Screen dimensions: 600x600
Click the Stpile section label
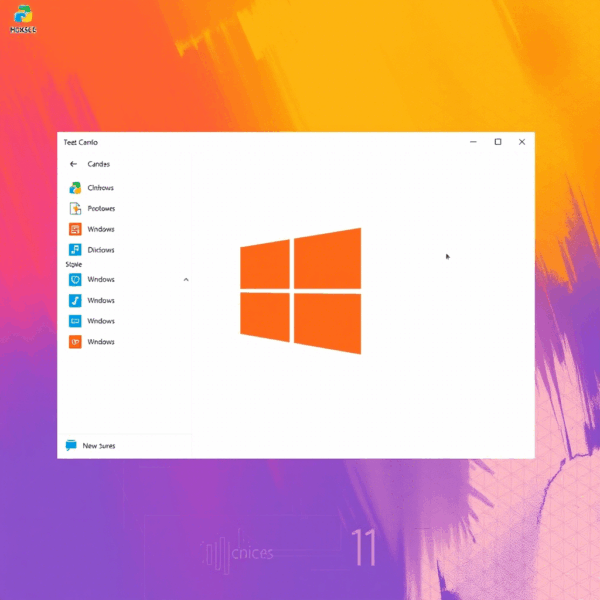coord(73,264)
